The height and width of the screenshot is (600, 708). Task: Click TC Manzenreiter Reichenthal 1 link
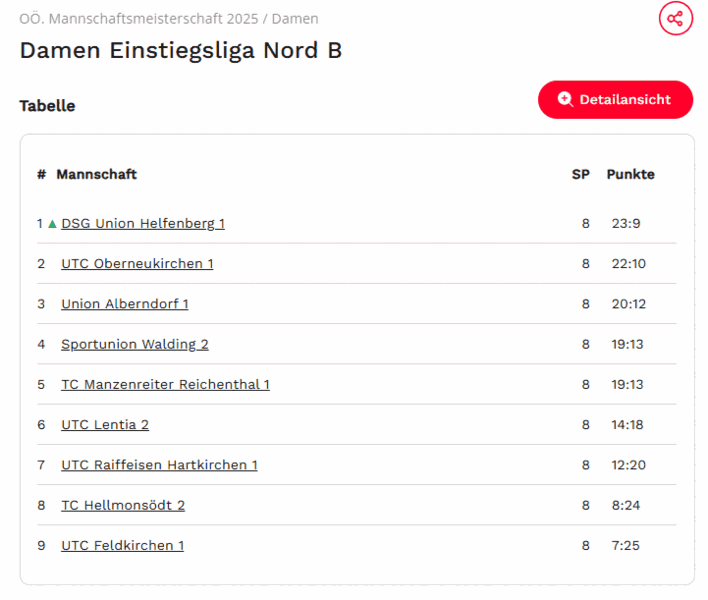coord(165,384)
